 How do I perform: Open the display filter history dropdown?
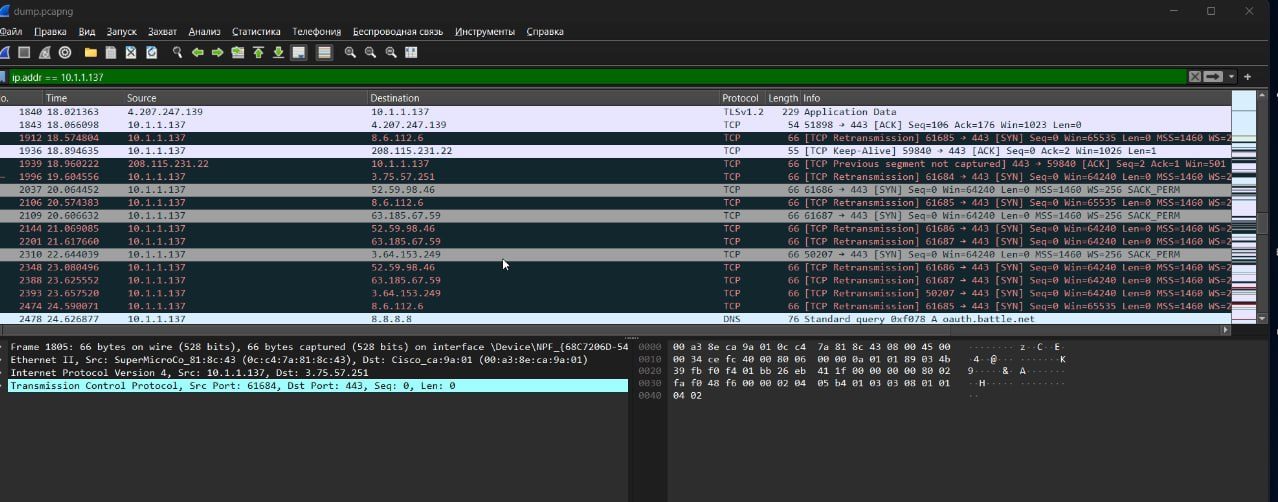[1232, 76]
